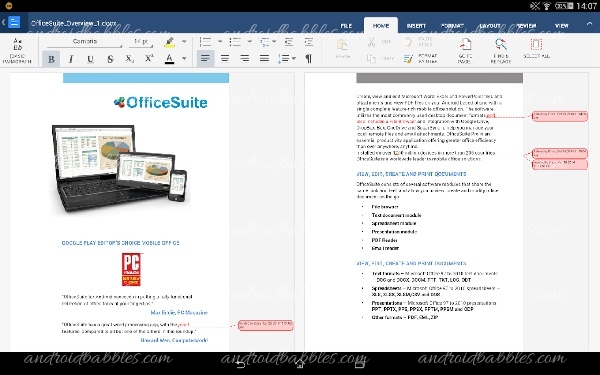600x375 pixels.
Task: Click the Go To Page icon
Action: pos(465,51)
